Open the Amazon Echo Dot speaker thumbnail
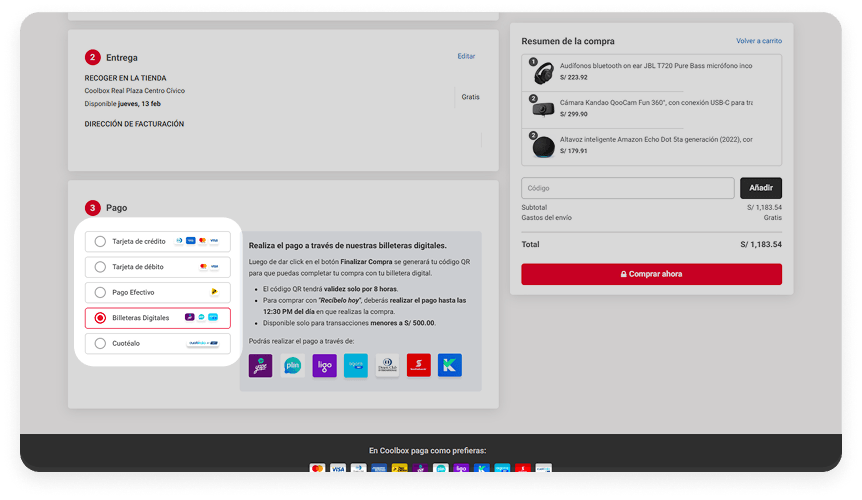Screen dimensions: 862x500 543,147
